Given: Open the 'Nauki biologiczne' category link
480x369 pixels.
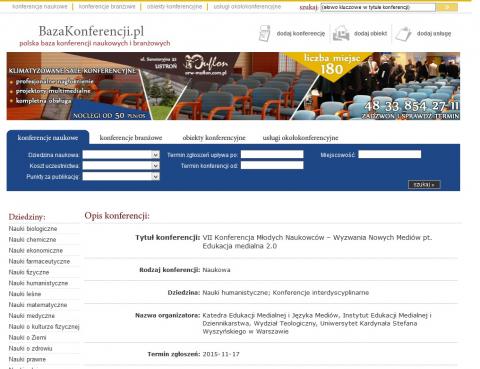Looking at the screenshot, I should click(33, 229).
